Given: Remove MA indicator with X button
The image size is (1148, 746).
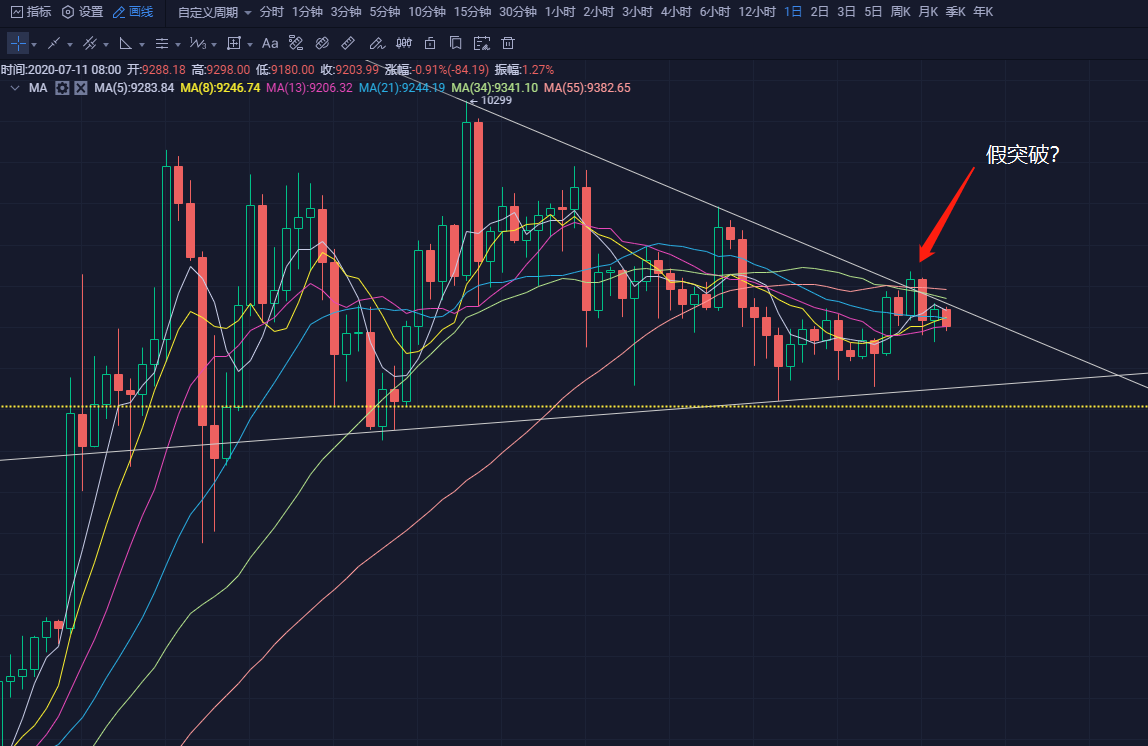Looking at the screenshot, I should pos(80,88).
